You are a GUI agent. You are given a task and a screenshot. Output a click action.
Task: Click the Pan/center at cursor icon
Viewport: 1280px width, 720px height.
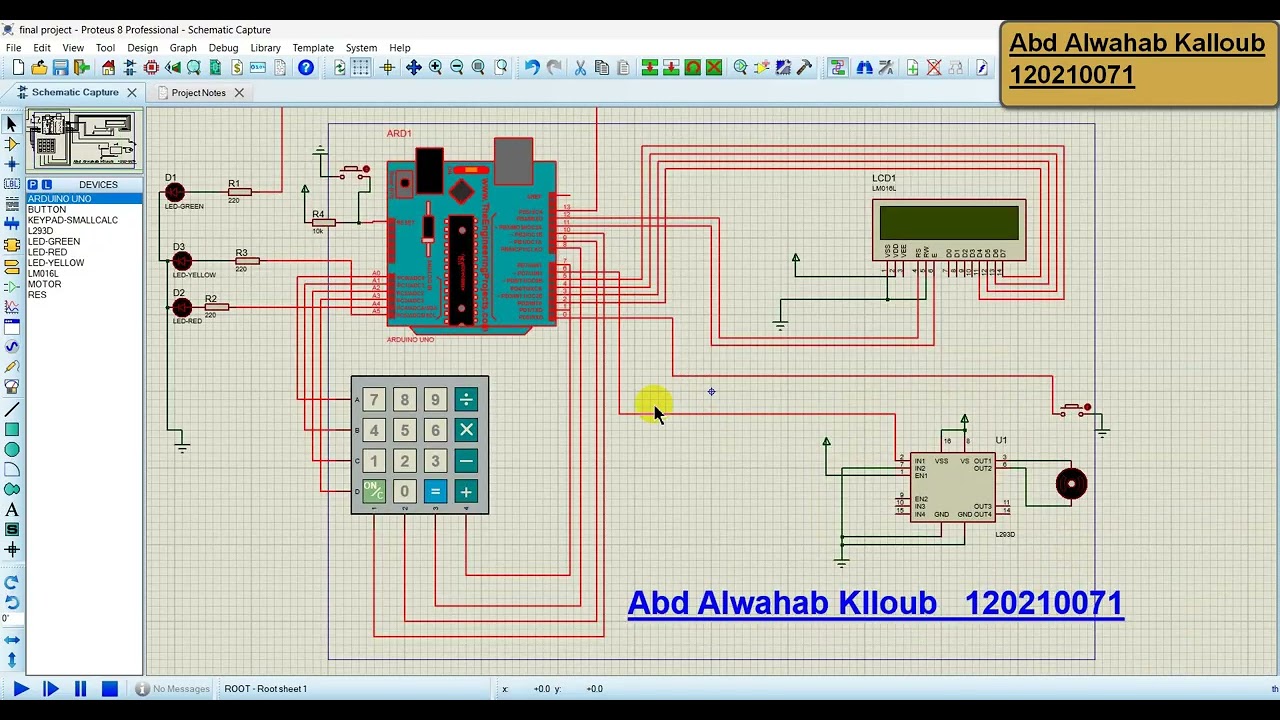click(413, 68)
